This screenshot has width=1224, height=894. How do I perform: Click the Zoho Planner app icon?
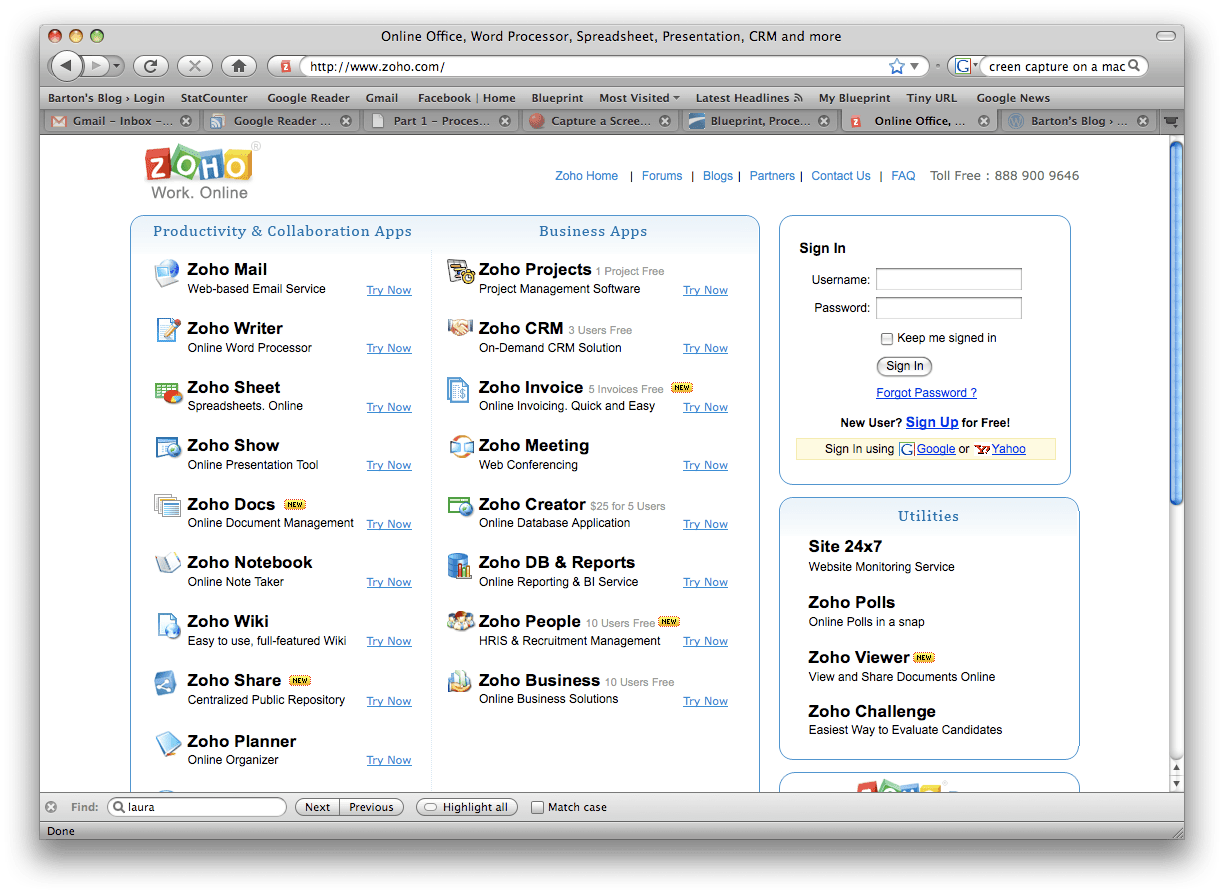click(x=167, y=743)
